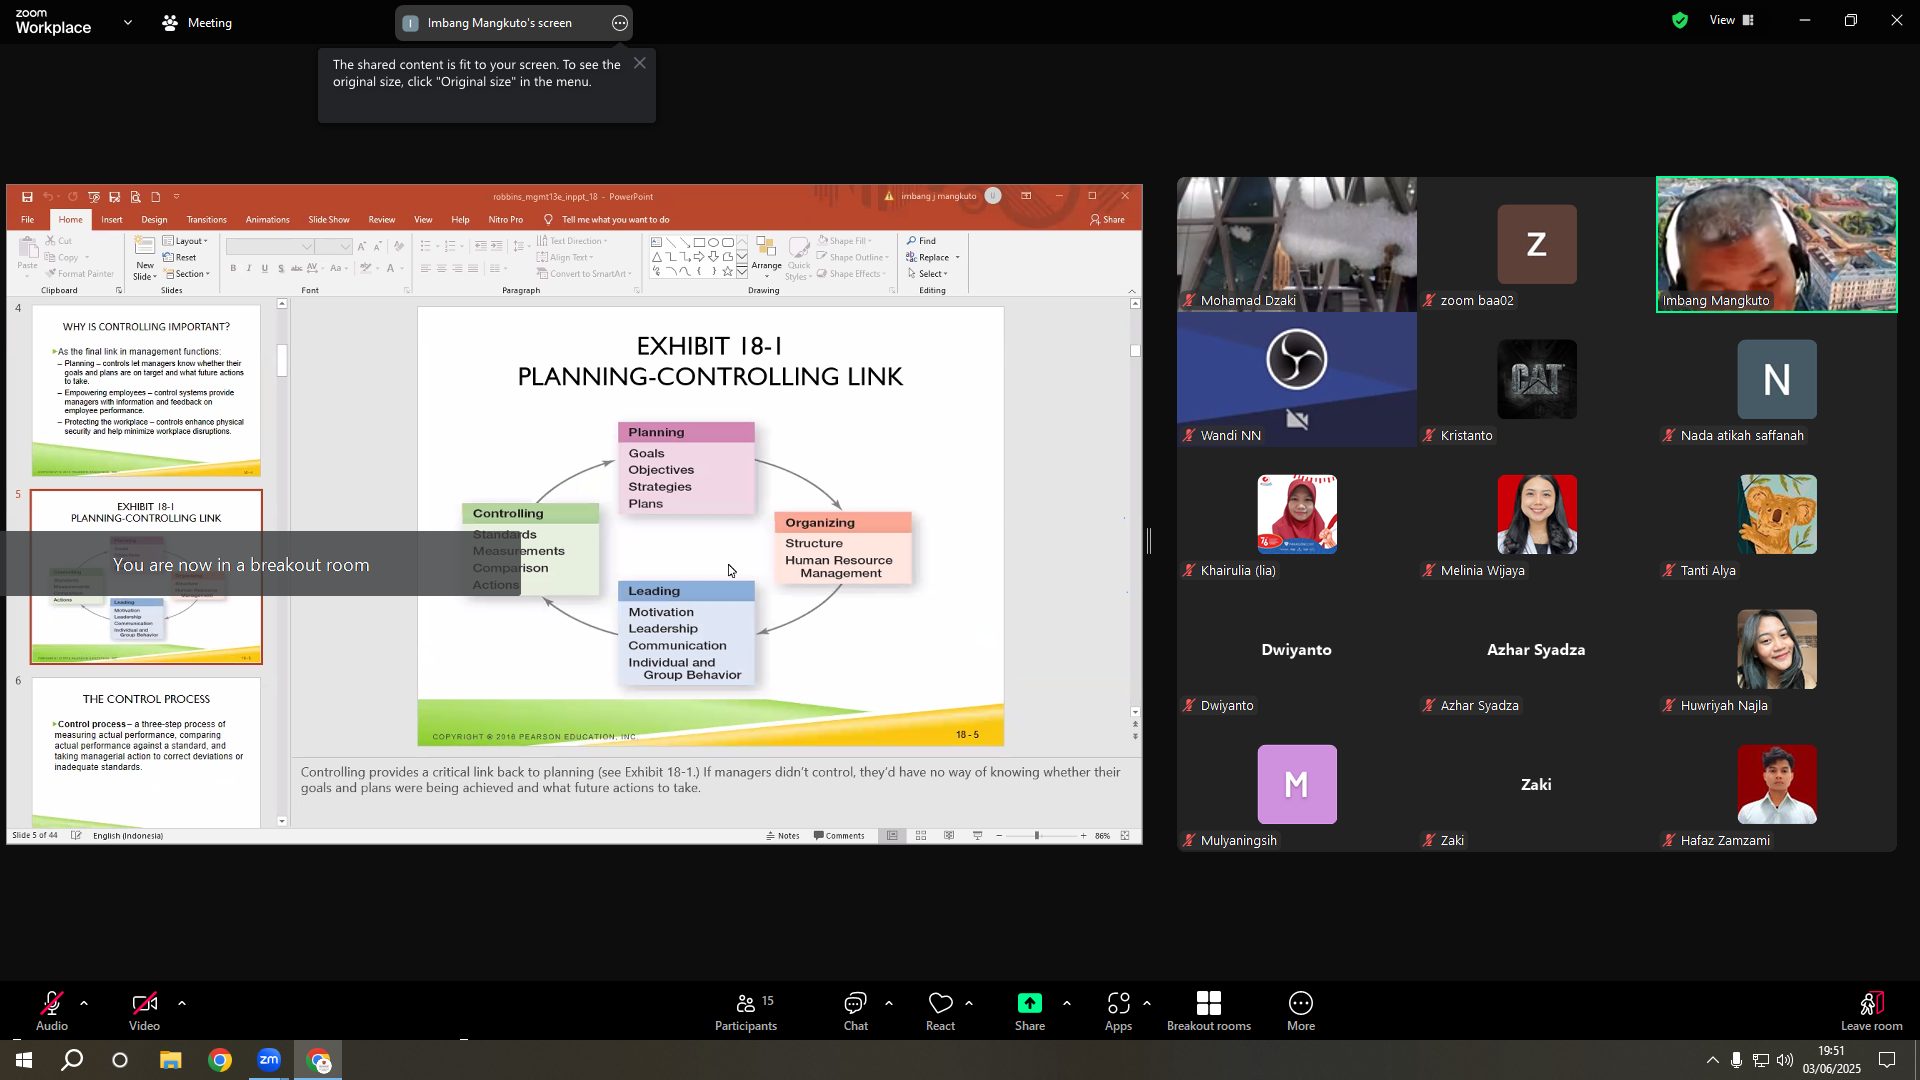Expand the share options caret
Screen dimensions: 1920x1080
tap(1067, 1003)
